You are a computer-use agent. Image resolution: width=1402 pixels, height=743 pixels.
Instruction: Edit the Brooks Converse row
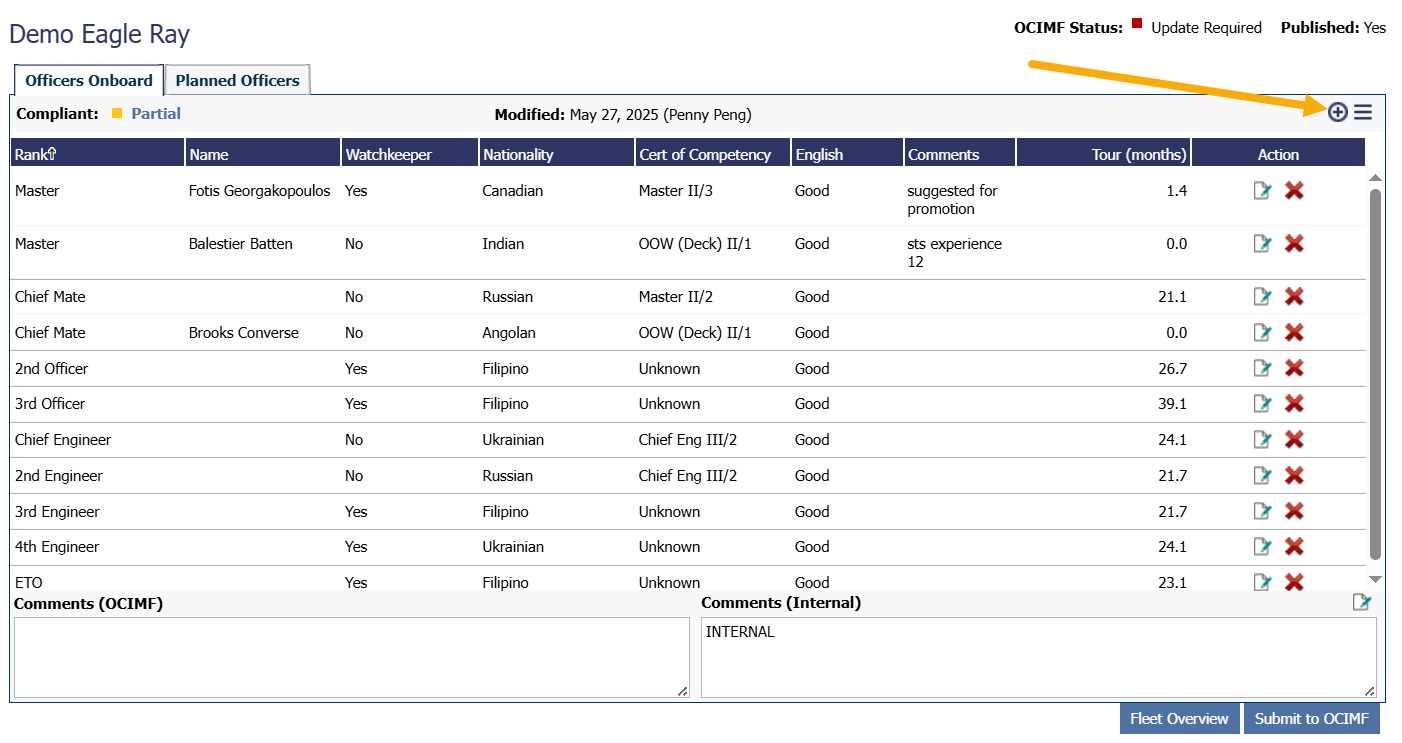pyautogui.click(x=1262, y=332)
